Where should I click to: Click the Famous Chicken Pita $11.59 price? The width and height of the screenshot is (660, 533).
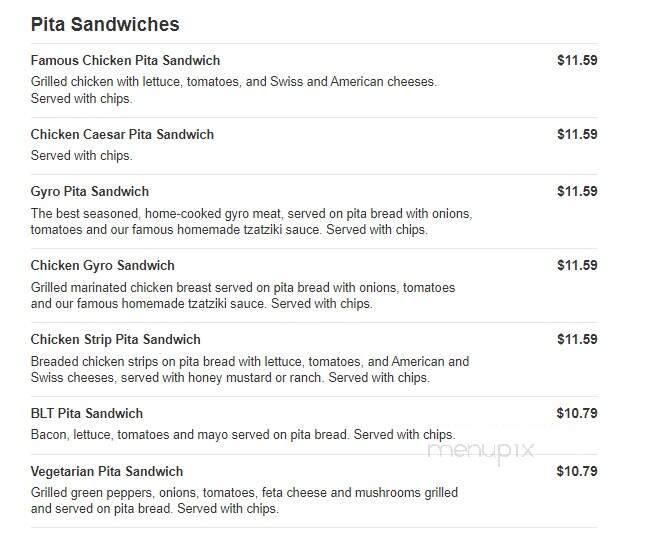577,60
